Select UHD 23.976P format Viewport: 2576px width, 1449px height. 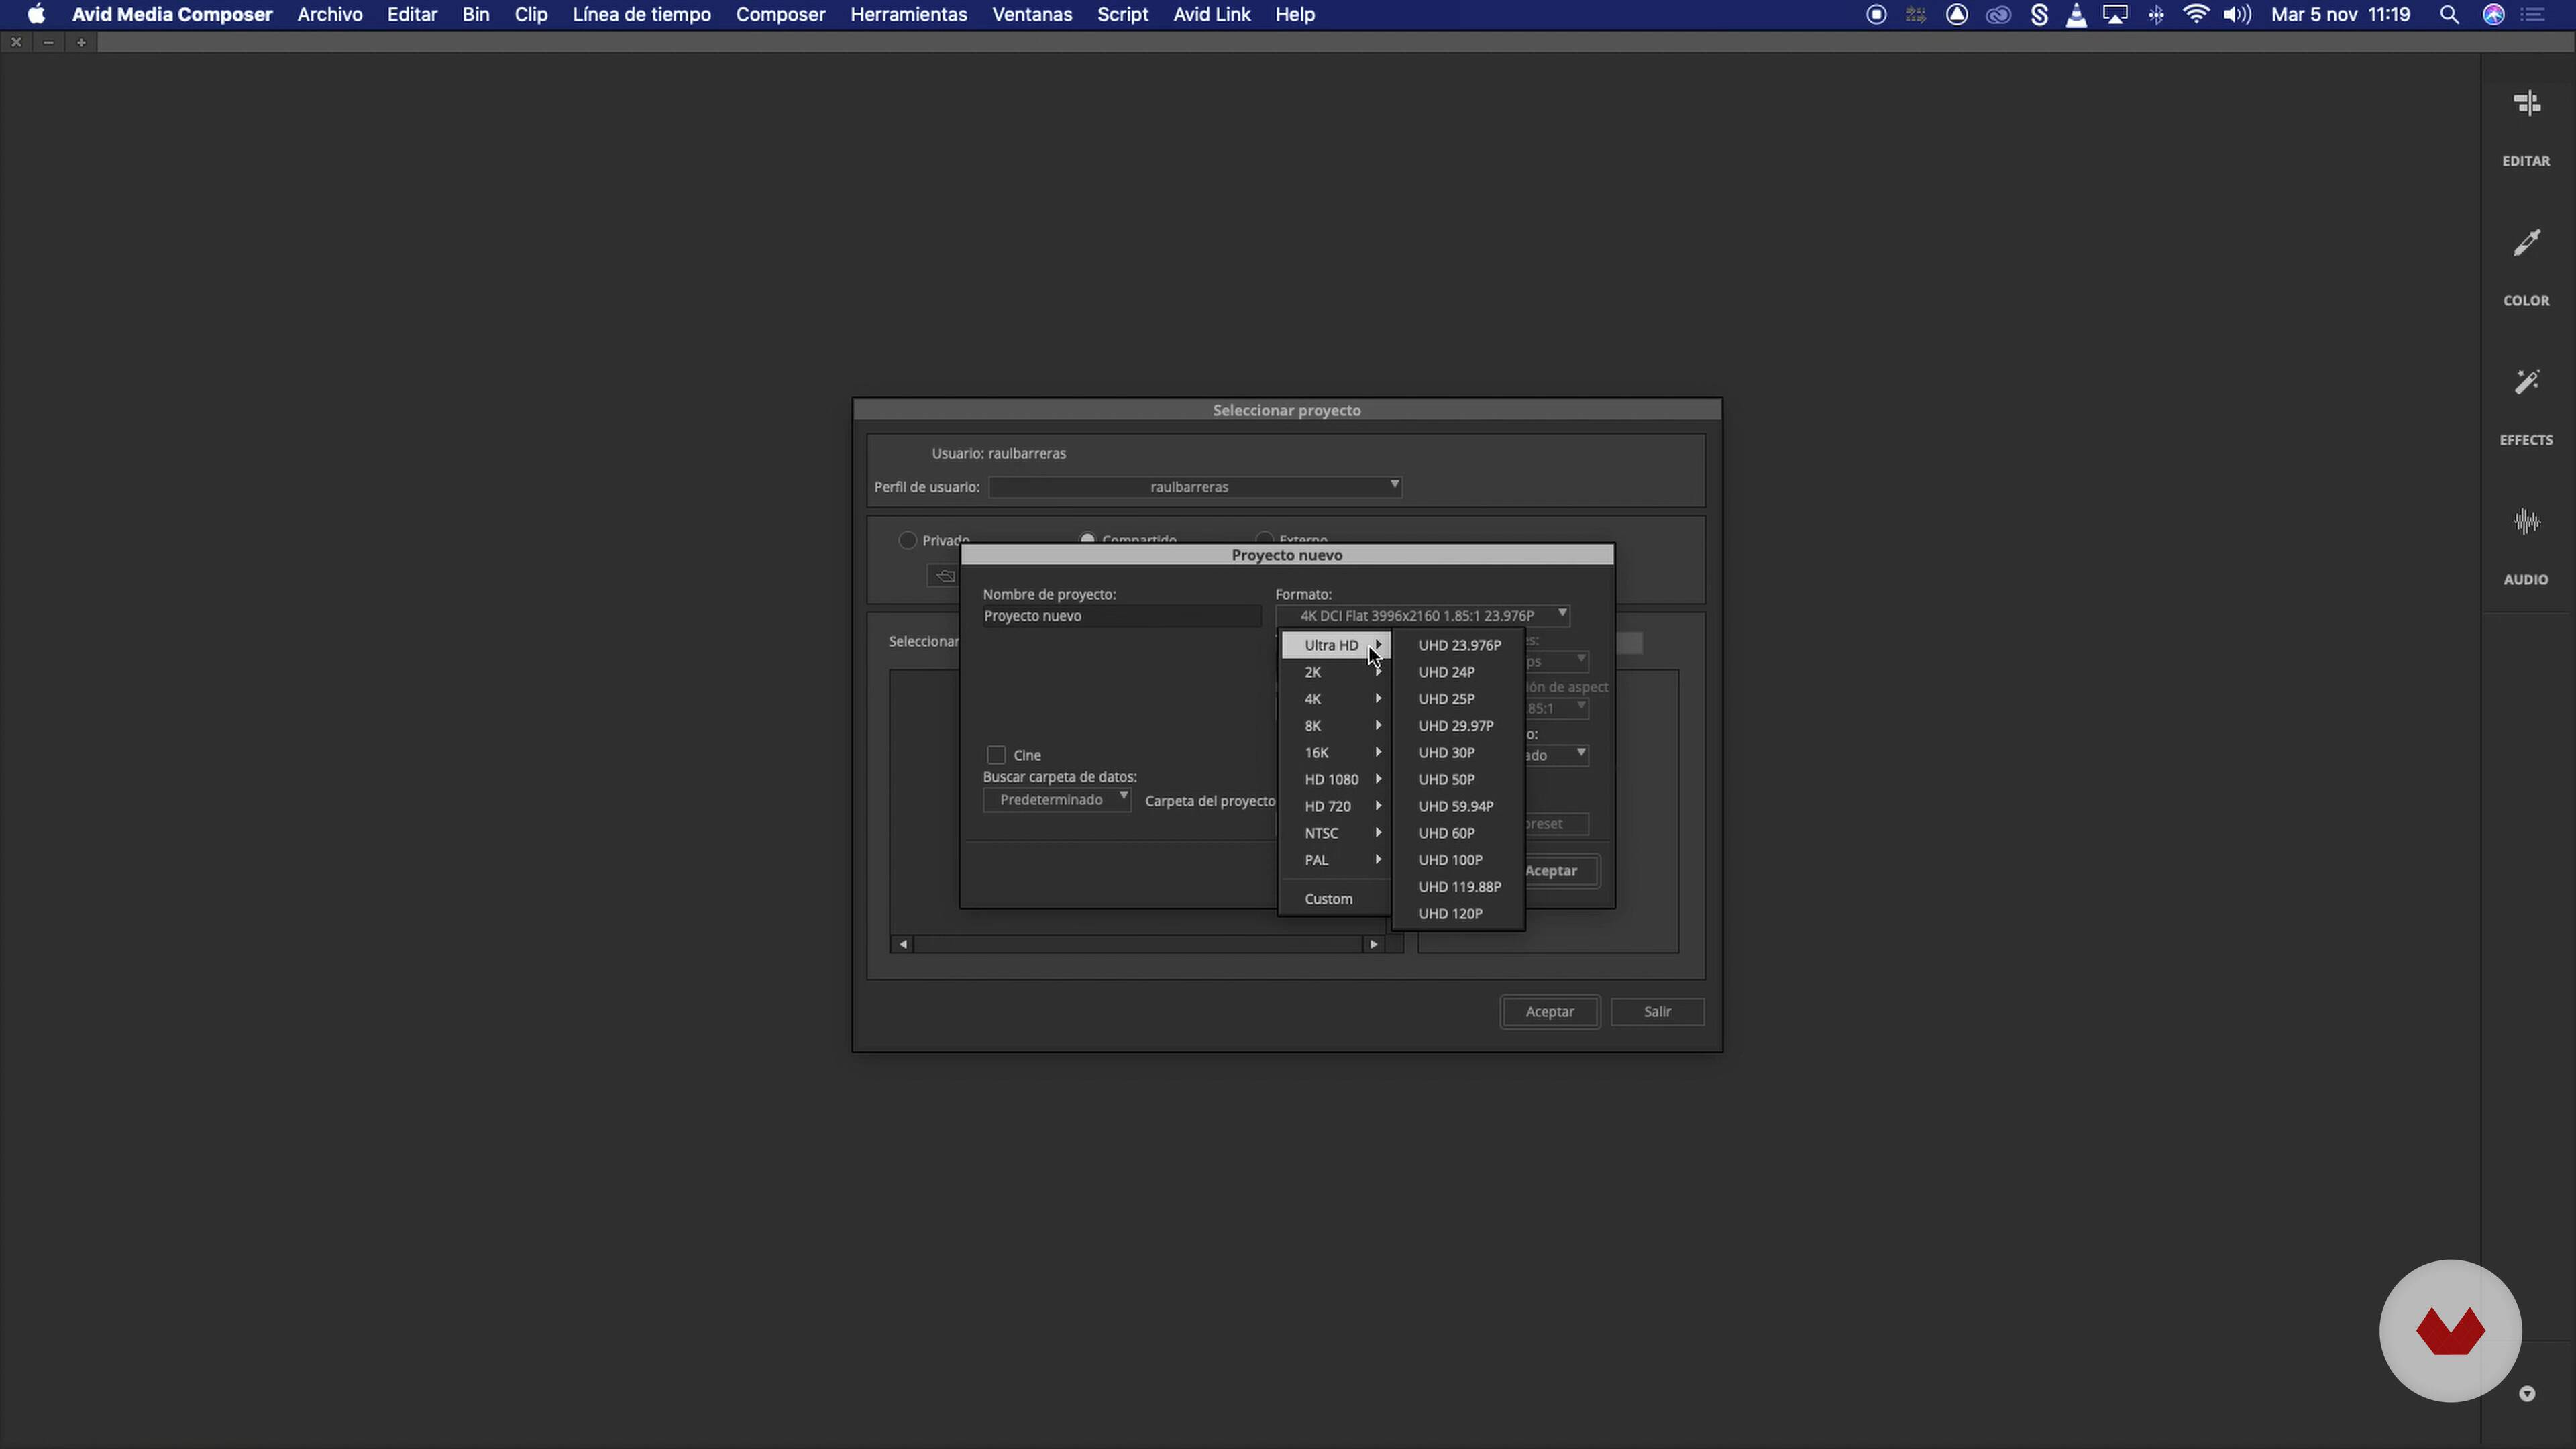pos(1459,646)
